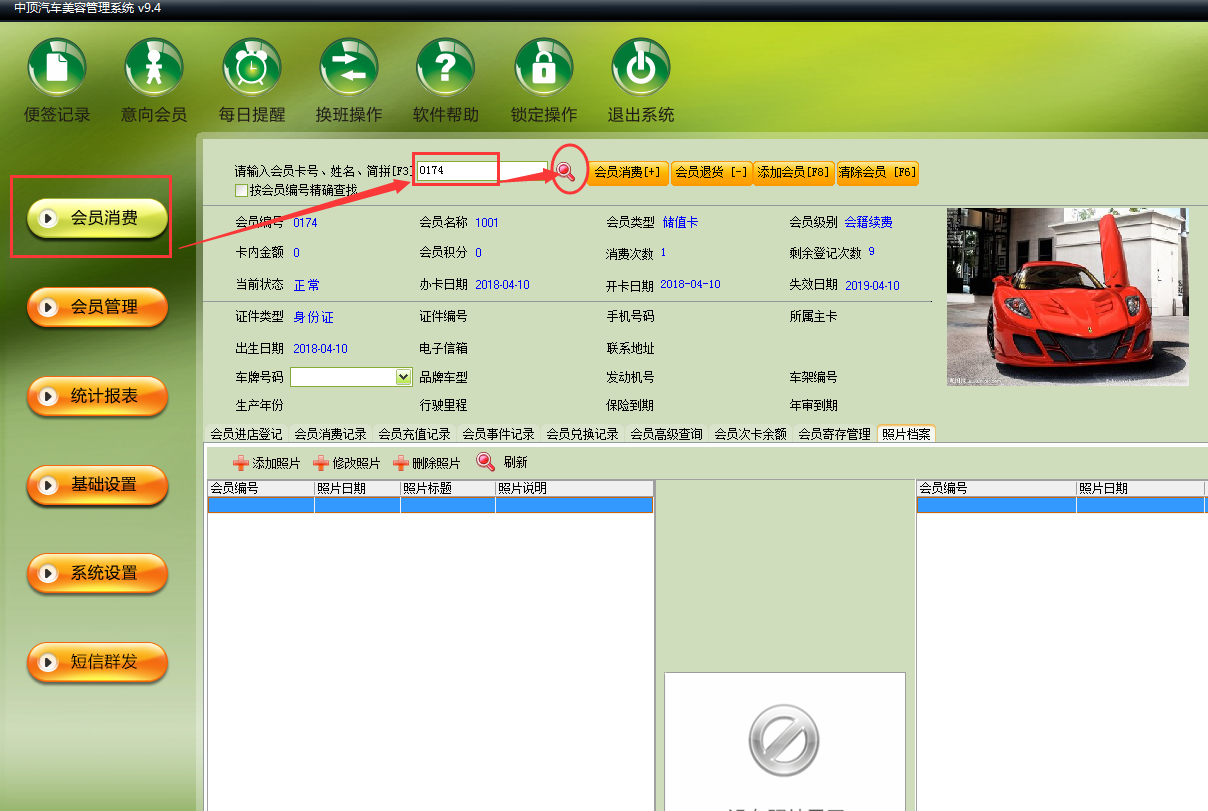The image size is (1208, 811).
Task: Click the 清除会员[F6] button
Action: [877, 172]
